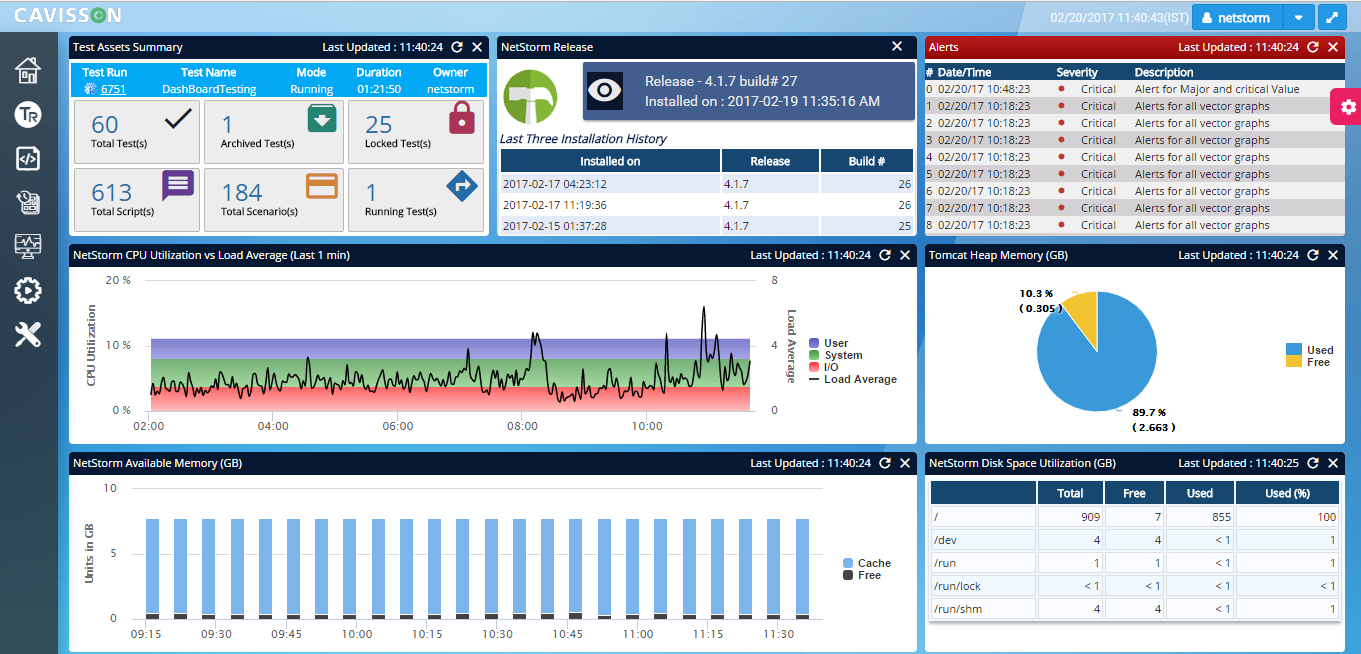Viewport: 1361px width, 654px height.
Task: Close the Test Assets Summary widget
Action: click(x=477, y=47)
